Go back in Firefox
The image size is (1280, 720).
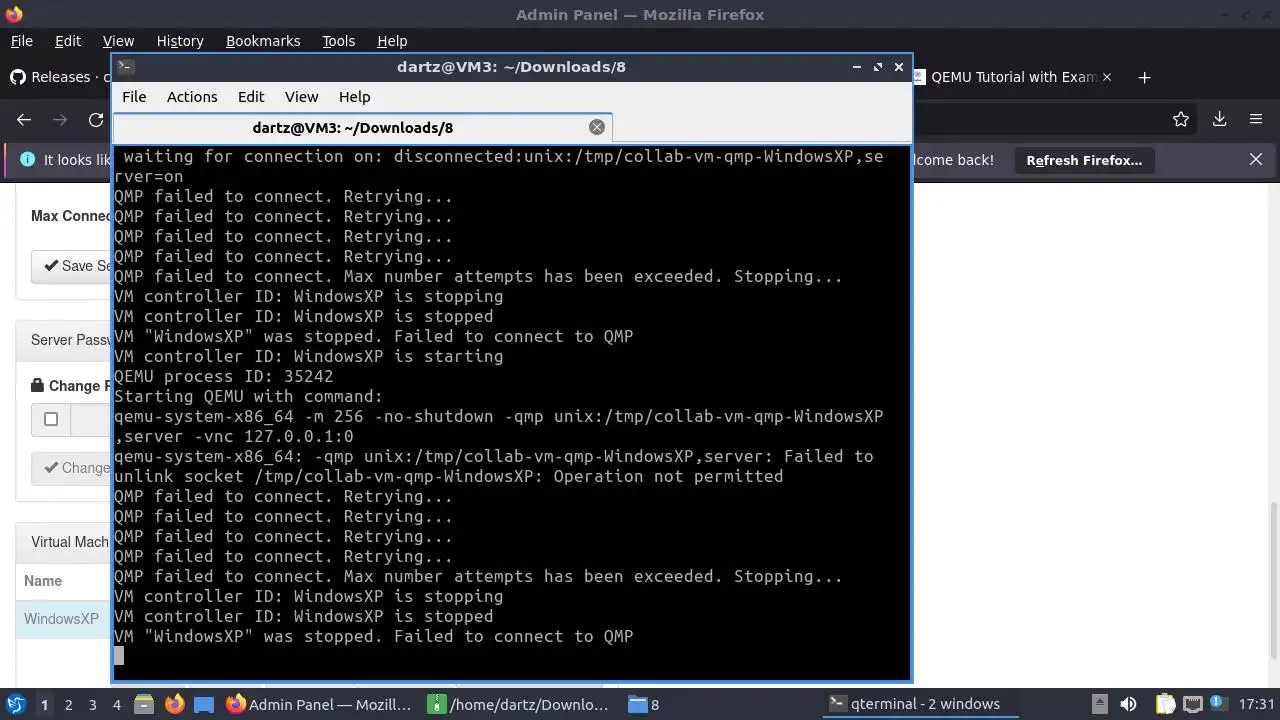click(24, 119)
